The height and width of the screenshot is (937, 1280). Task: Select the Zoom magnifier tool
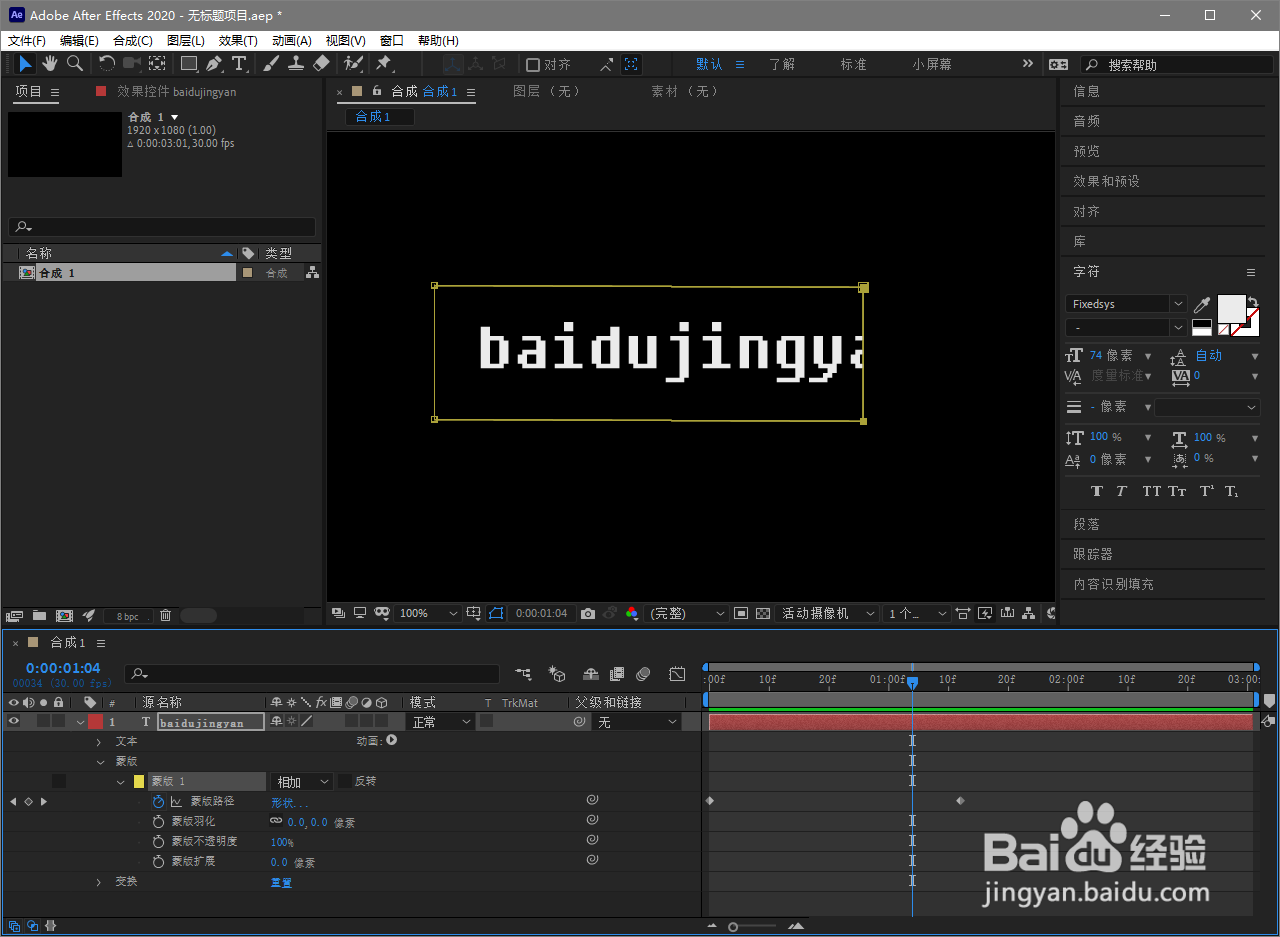75,64
